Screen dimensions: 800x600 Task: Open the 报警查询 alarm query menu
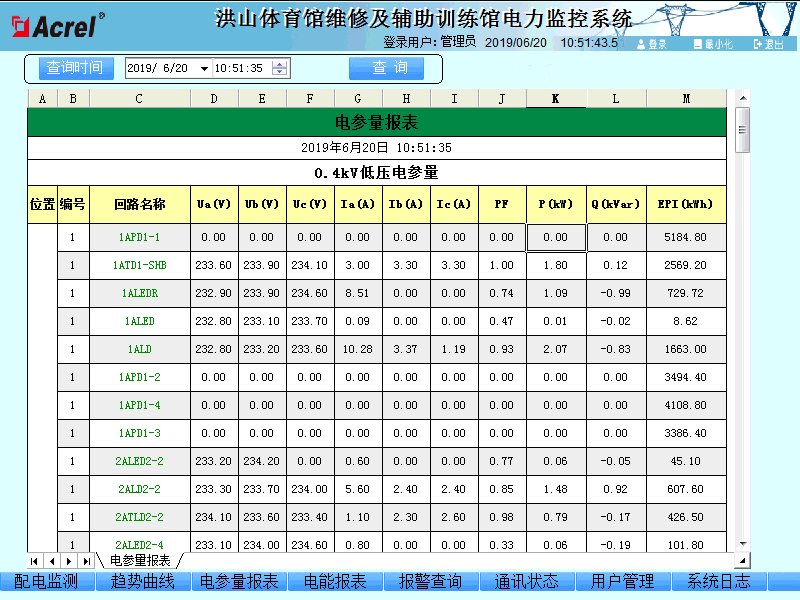coord(431,581)
